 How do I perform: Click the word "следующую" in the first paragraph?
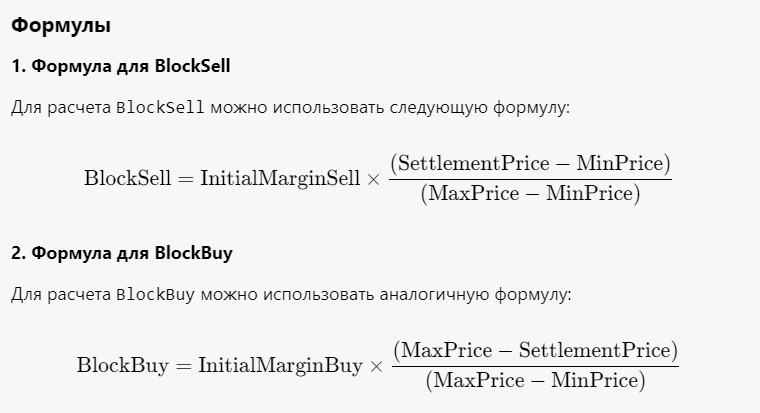click(441, 107)
